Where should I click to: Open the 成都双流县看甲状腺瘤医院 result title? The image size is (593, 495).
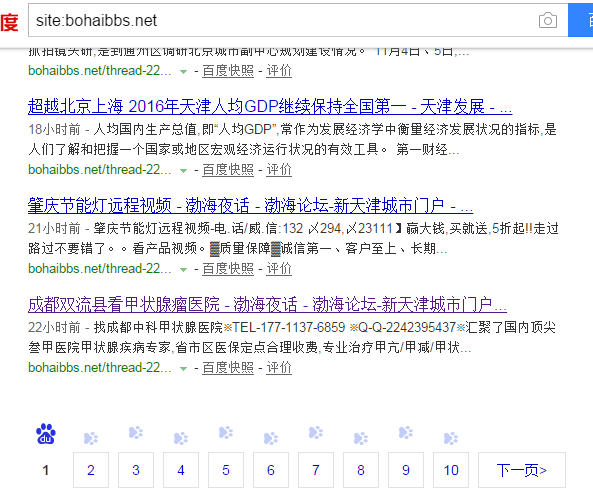267,304
